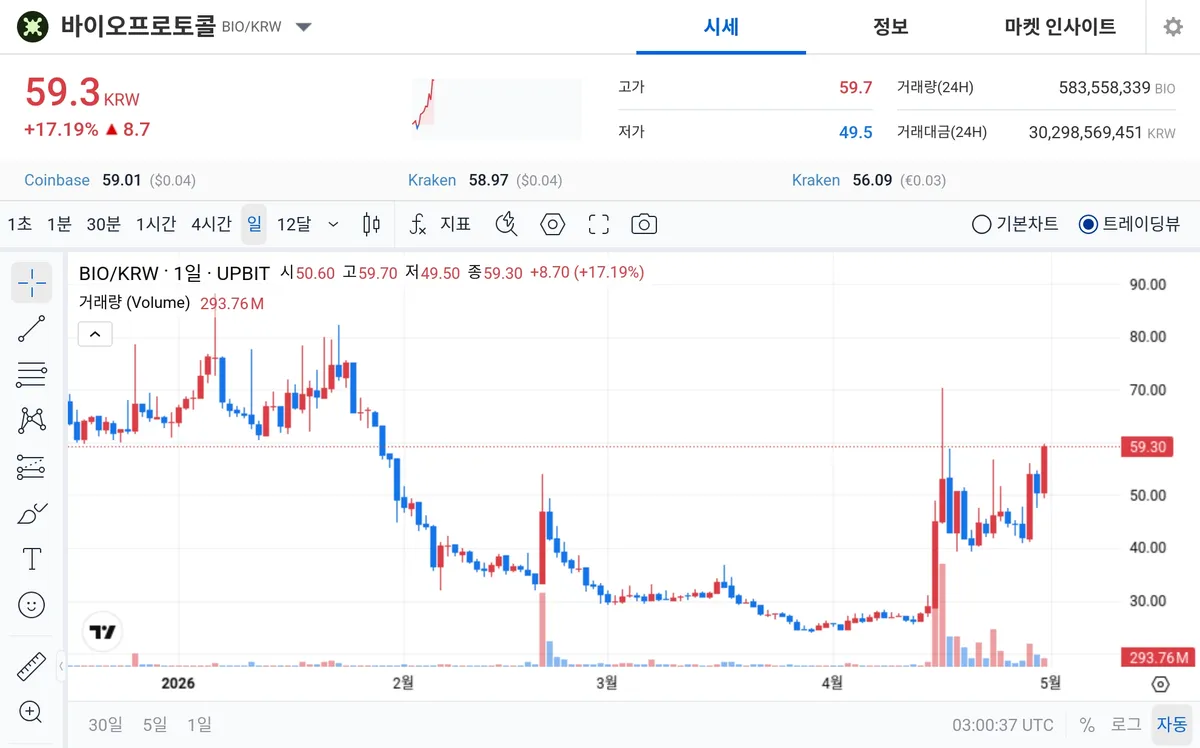Select the ruler measurement tool
Image resolution: width=1200 pixels, height=748 pixels.
click(31, 666)
